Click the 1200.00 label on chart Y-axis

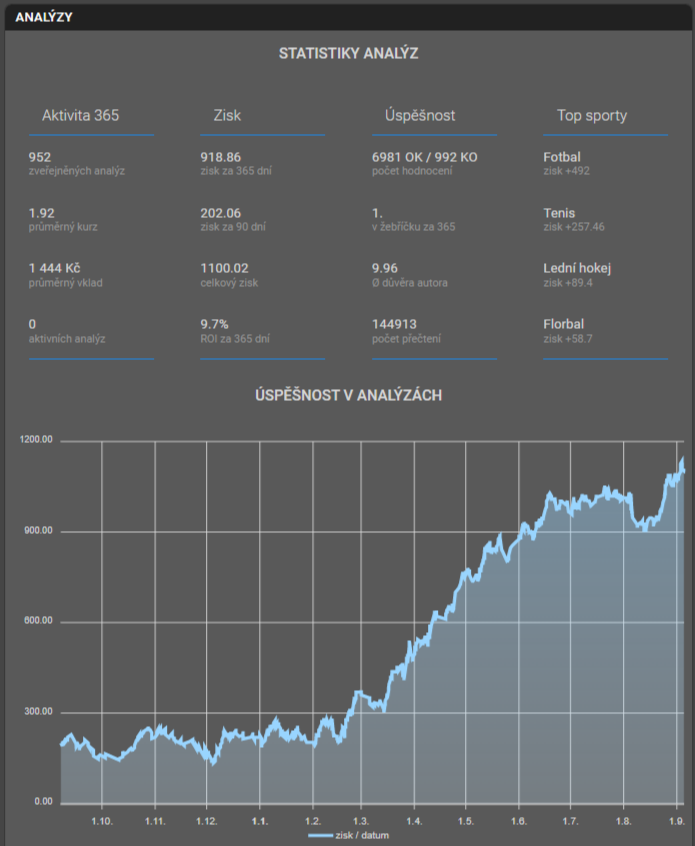click(x=36, y=441)
